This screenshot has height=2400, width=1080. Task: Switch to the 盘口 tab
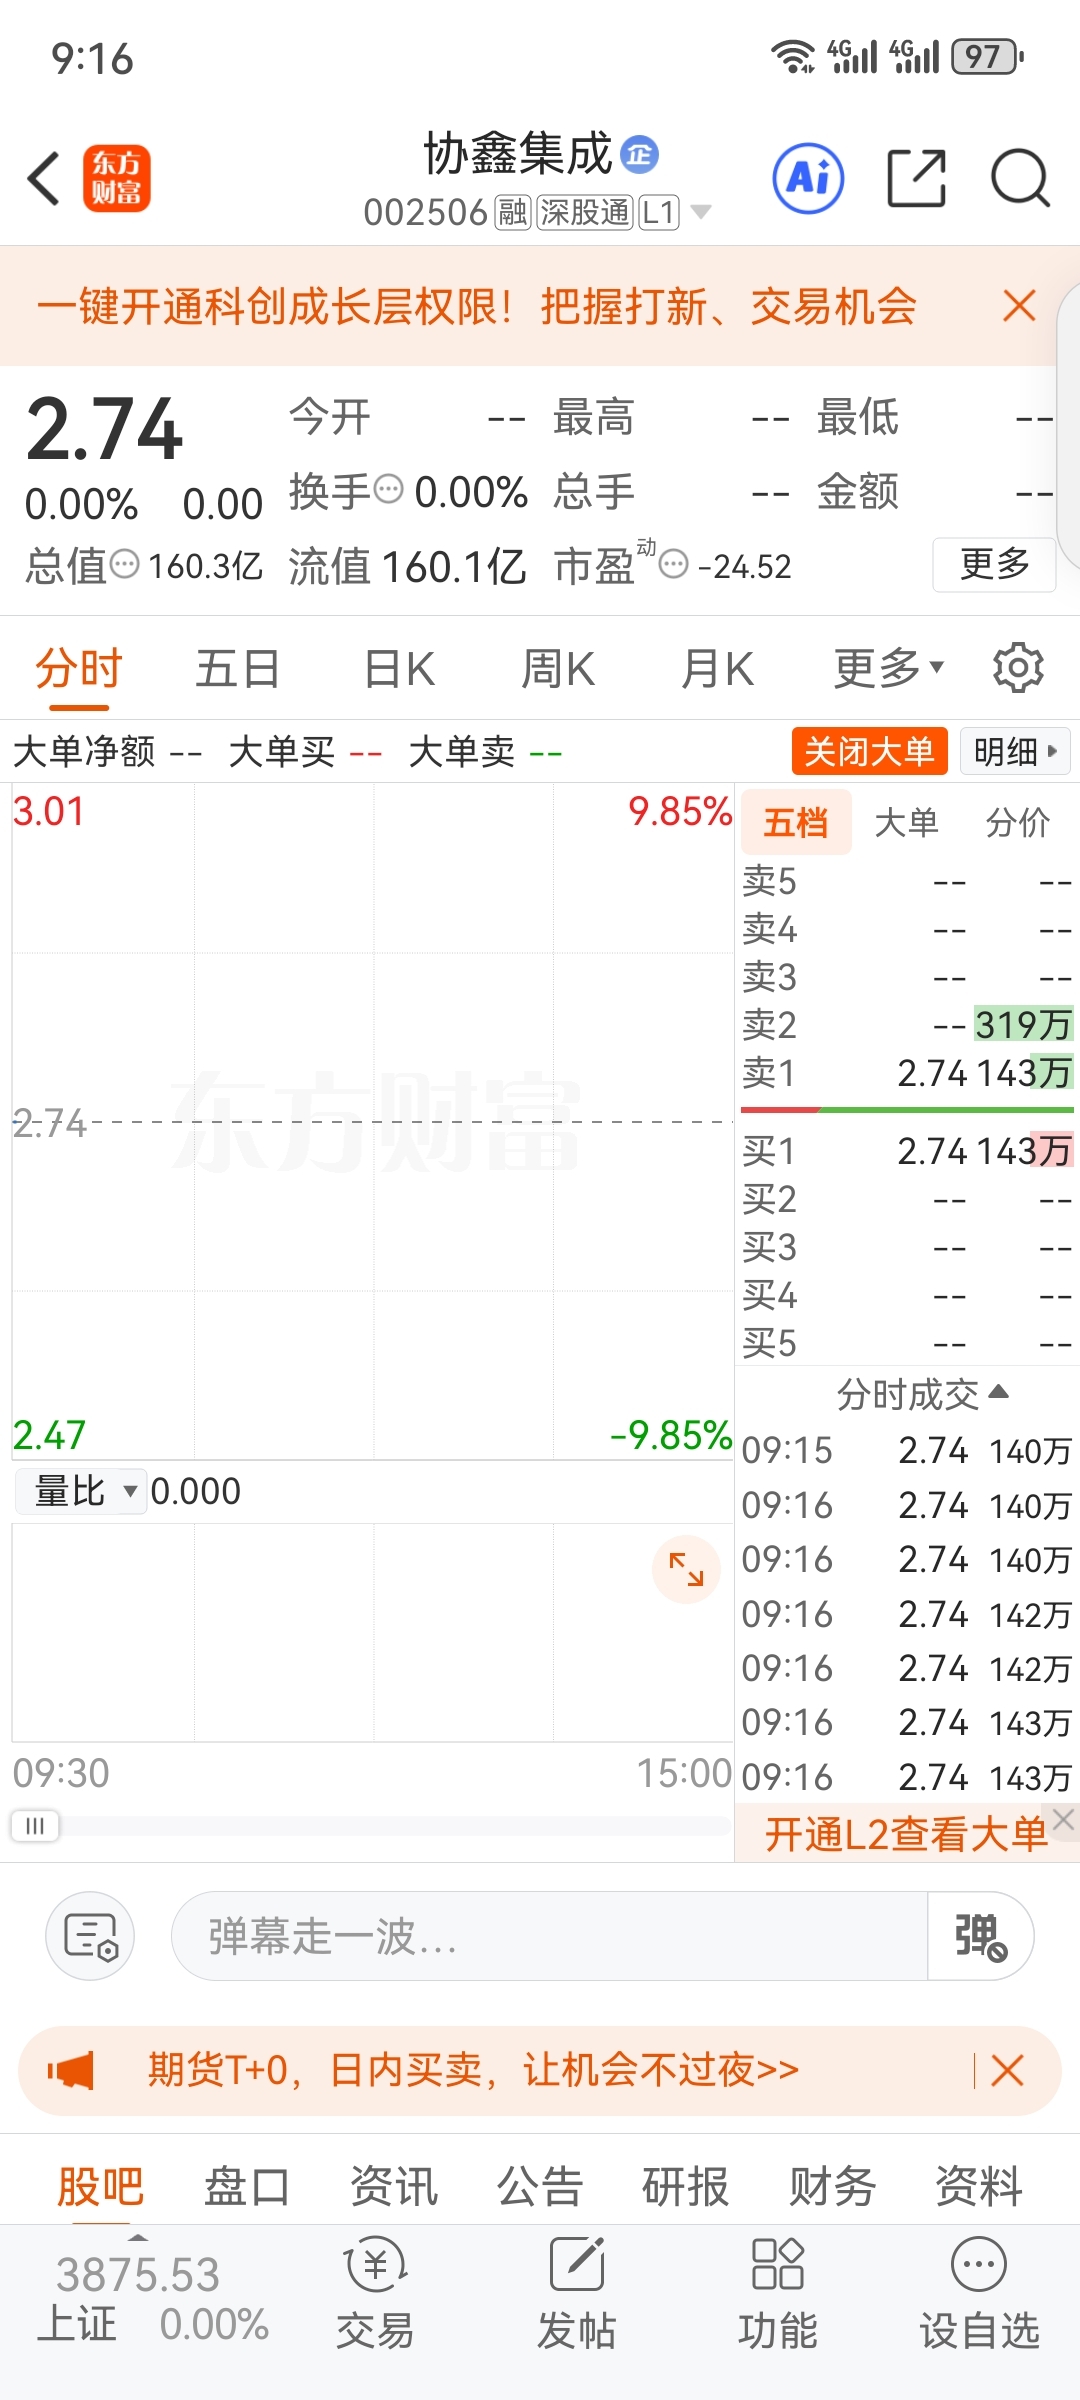point(247,2186)
